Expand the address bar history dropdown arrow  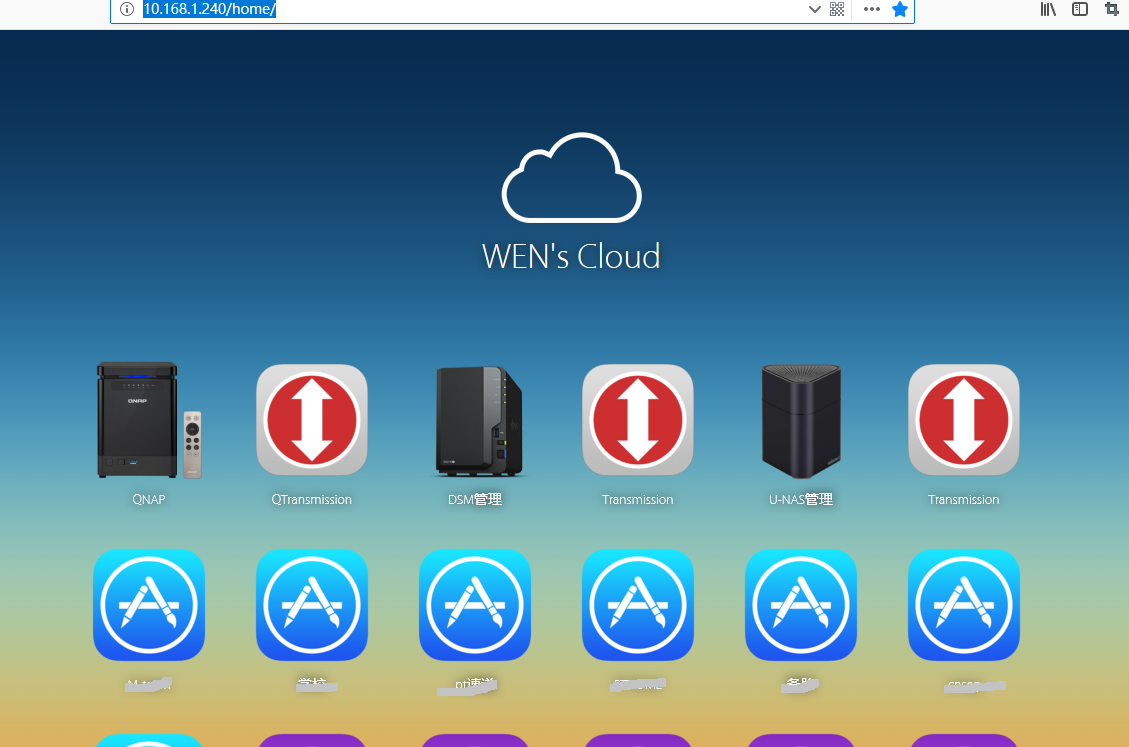point(814,9)
